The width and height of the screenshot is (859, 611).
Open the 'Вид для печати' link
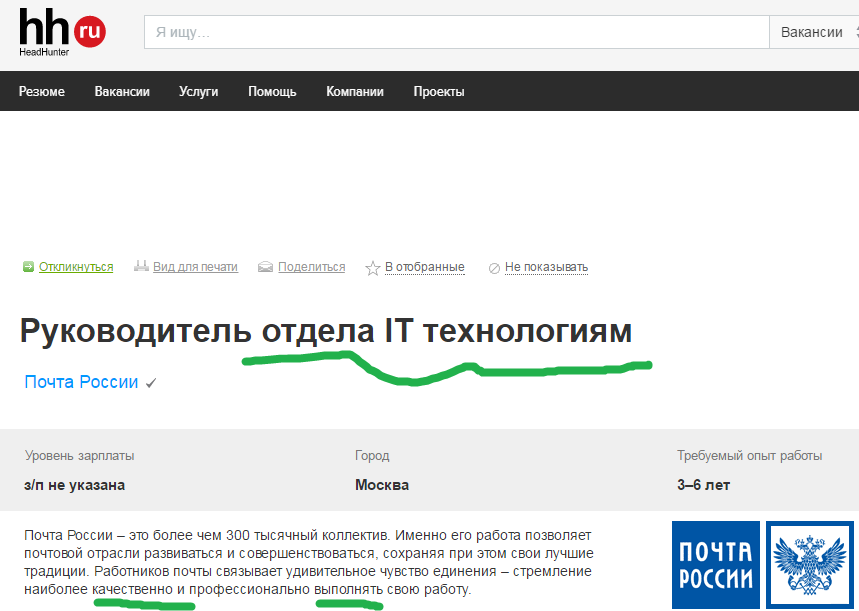tap(196, 267)
